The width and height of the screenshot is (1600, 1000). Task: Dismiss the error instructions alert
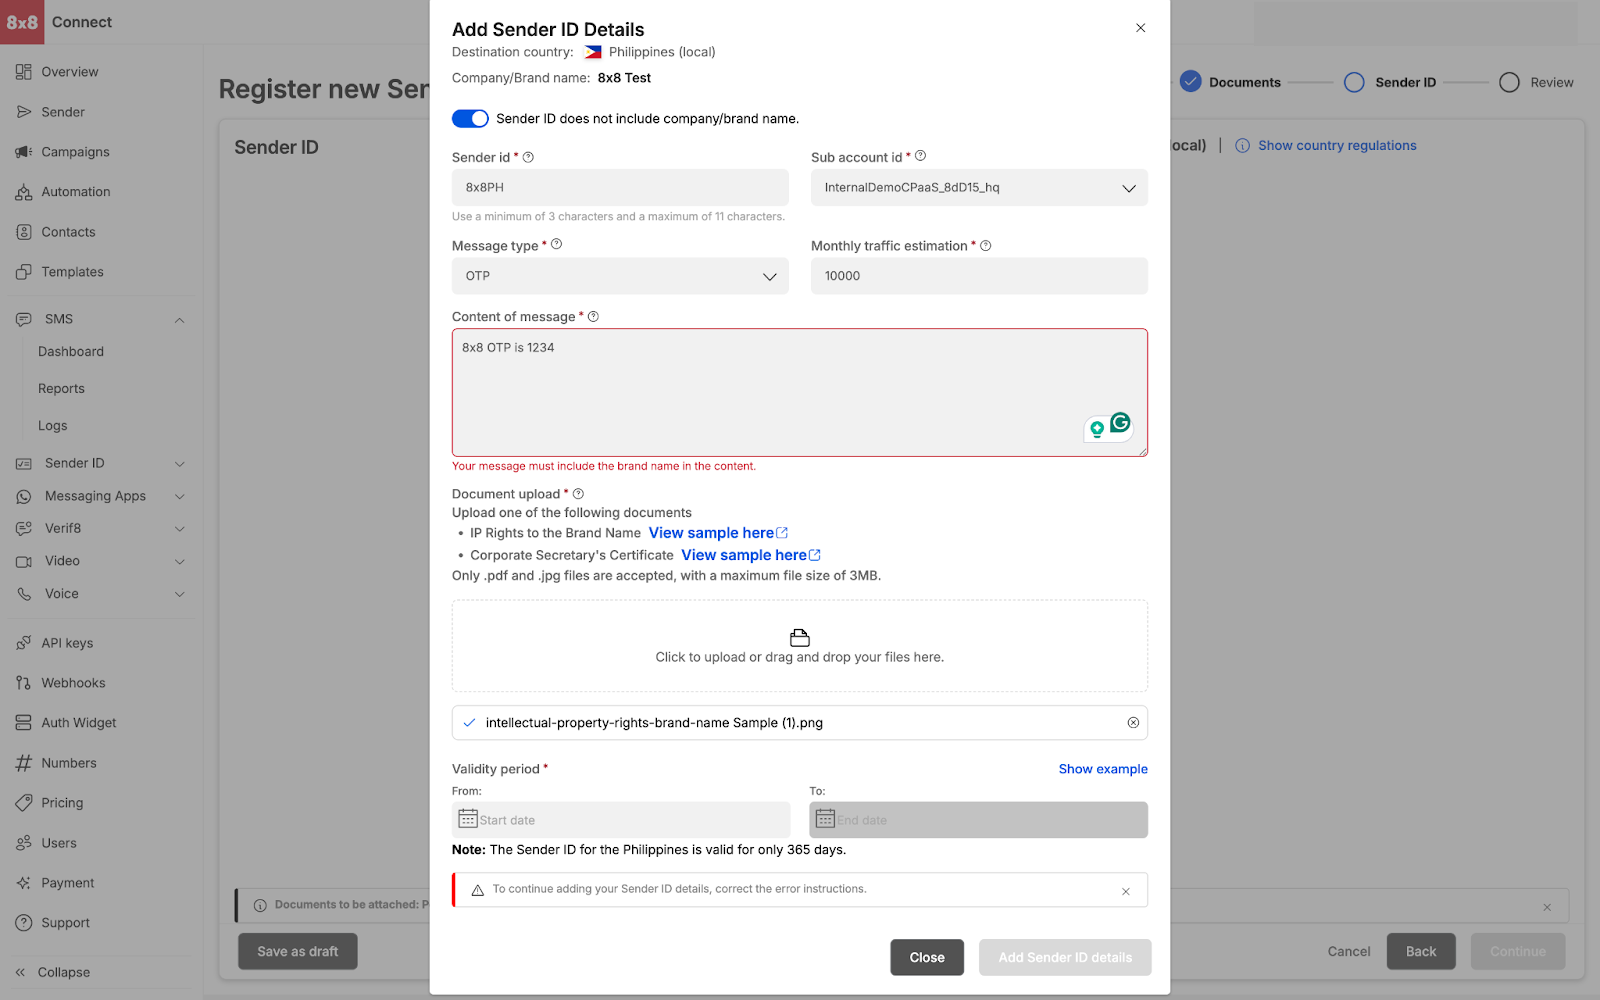[x=1126, y=891]
